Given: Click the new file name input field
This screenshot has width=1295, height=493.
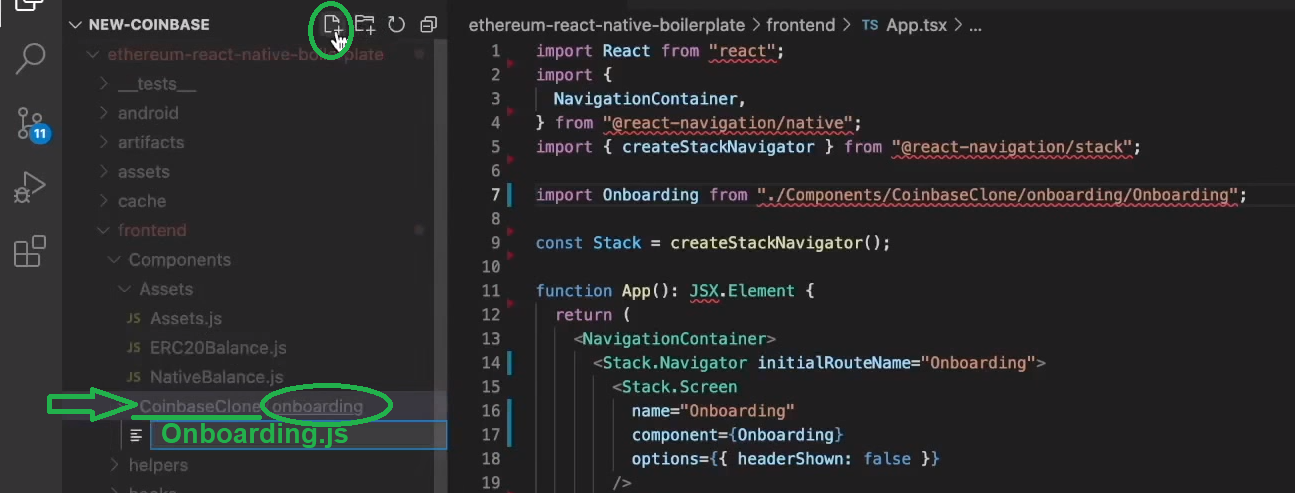Looking at the screenshot, I should (x=298, y=435).
